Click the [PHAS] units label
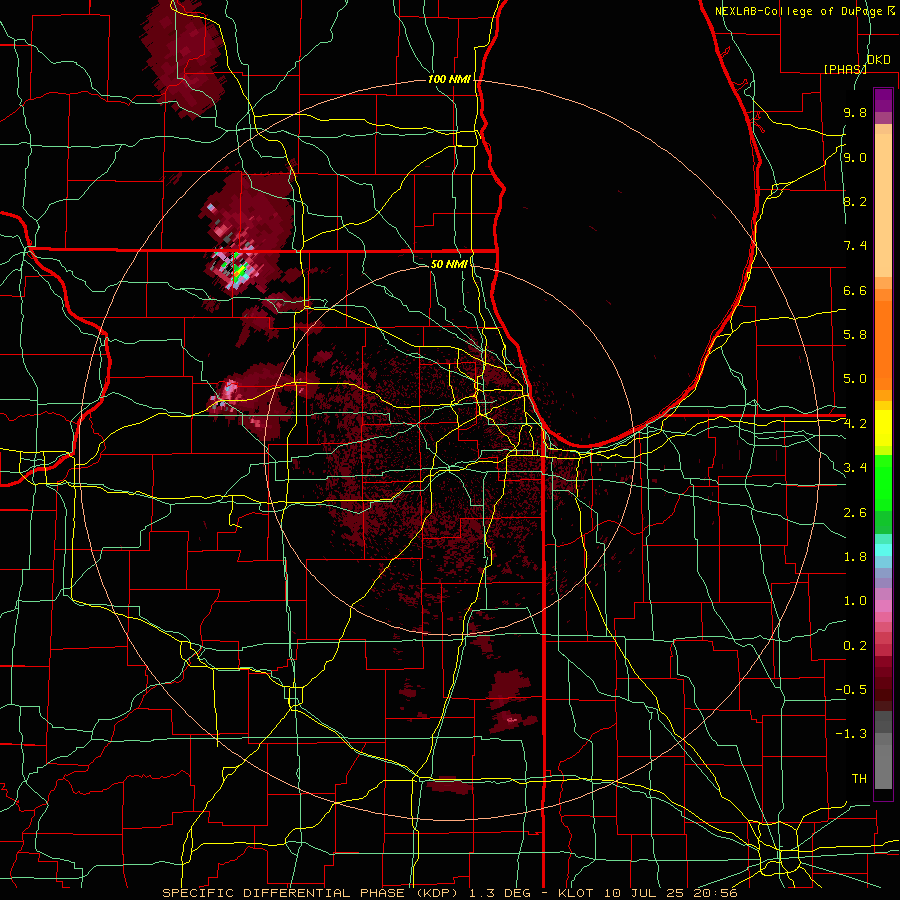The width and height of the screenshot is (900, 900). [x=845, y=69]
